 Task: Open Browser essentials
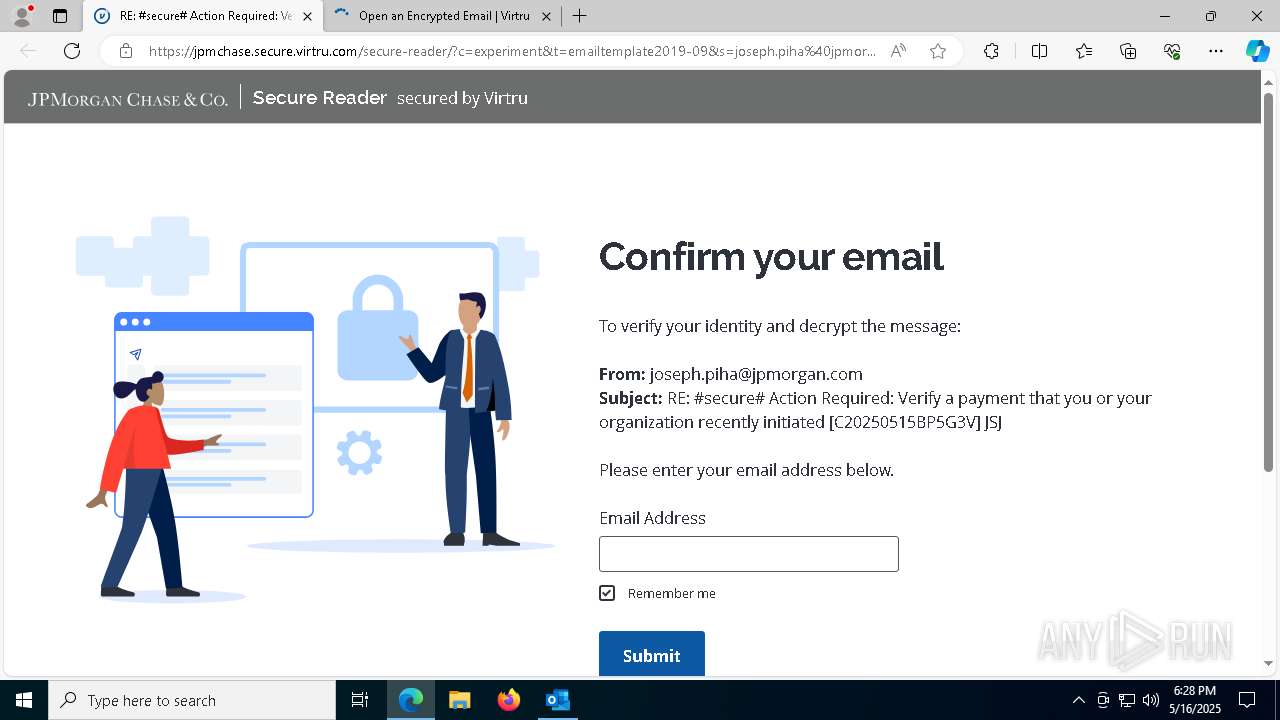(1172, 51)
